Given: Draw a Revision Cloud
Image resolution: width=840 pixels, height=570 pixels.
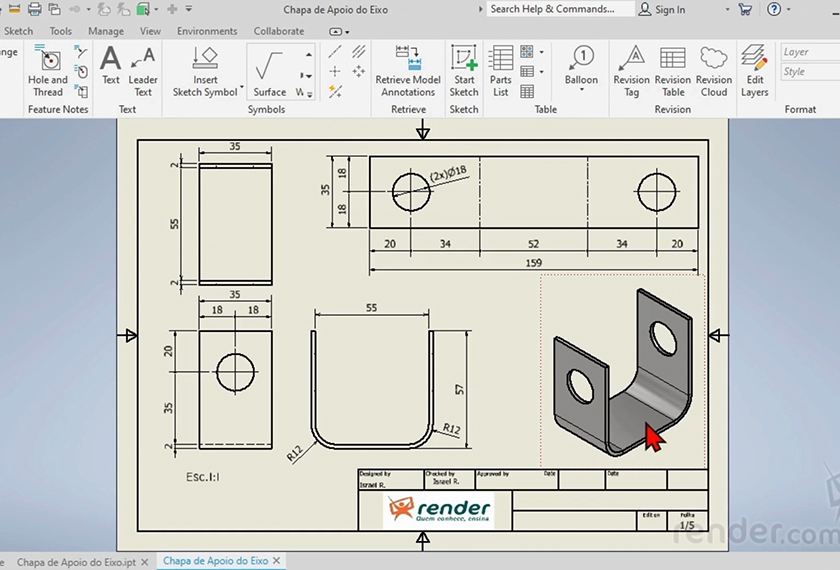Looking at the screenshot, I should coord(714,70).
